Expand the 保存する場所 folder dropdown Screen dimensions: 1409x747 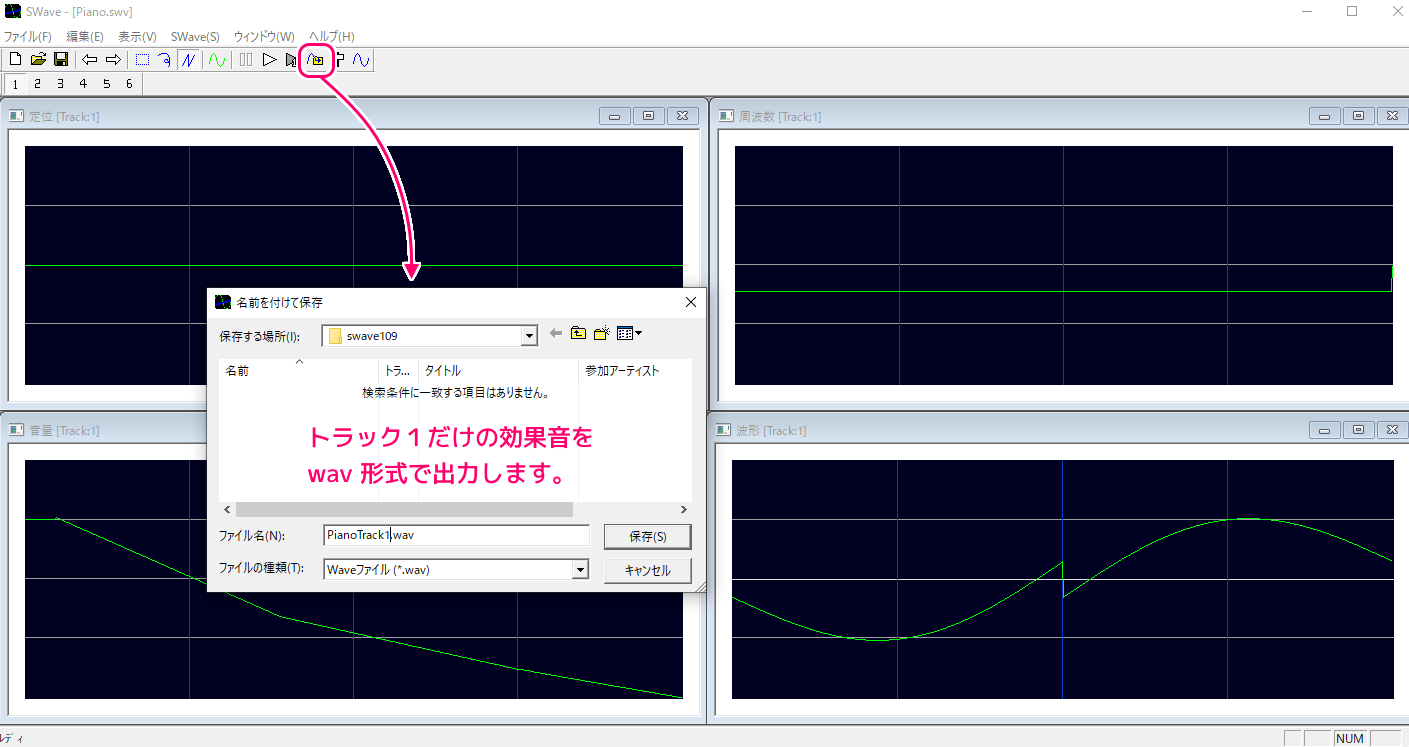530,336
